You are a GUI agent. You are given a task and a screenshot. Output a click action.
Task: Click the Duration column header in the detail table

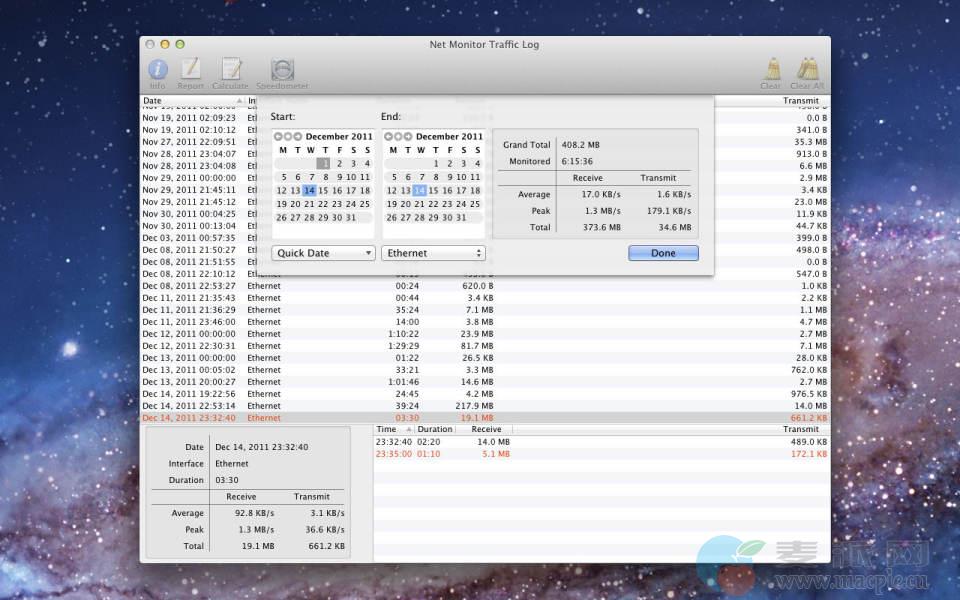click(x=435, y=430)
